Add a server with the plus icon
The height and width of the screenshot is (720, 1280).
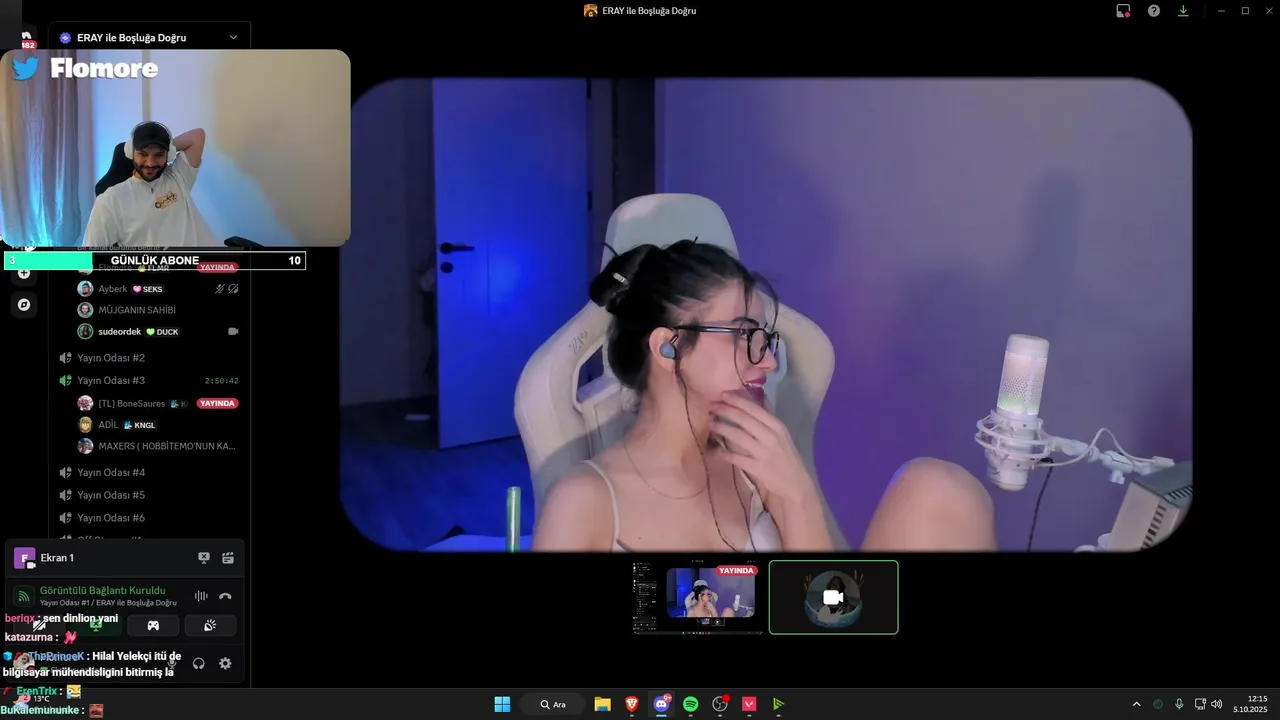(x=24, y=273)
